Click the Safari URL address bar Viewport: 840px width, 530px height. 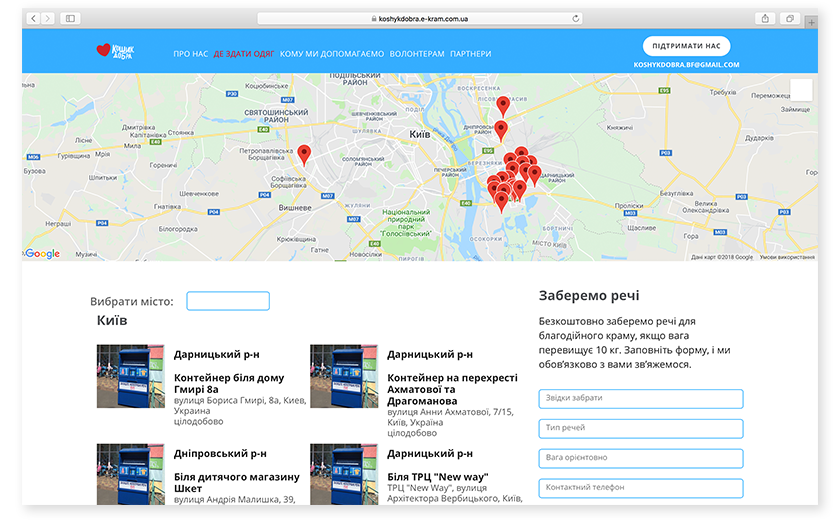point(420,18)
